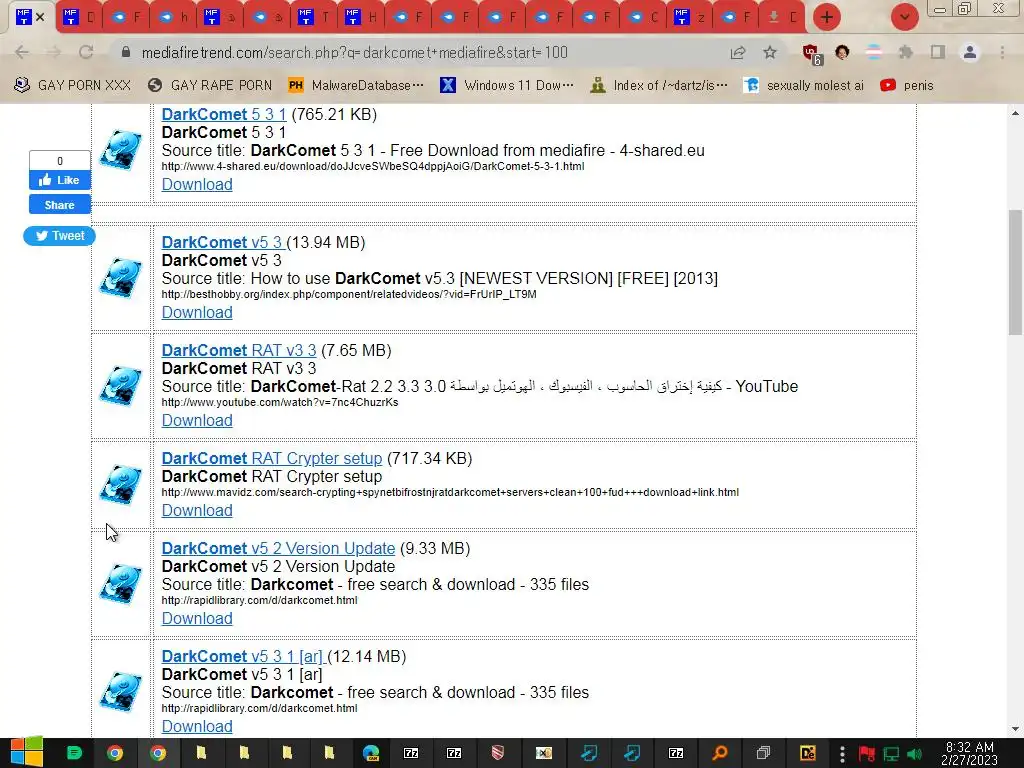Open Task View from the taskbar

[763, 753]
